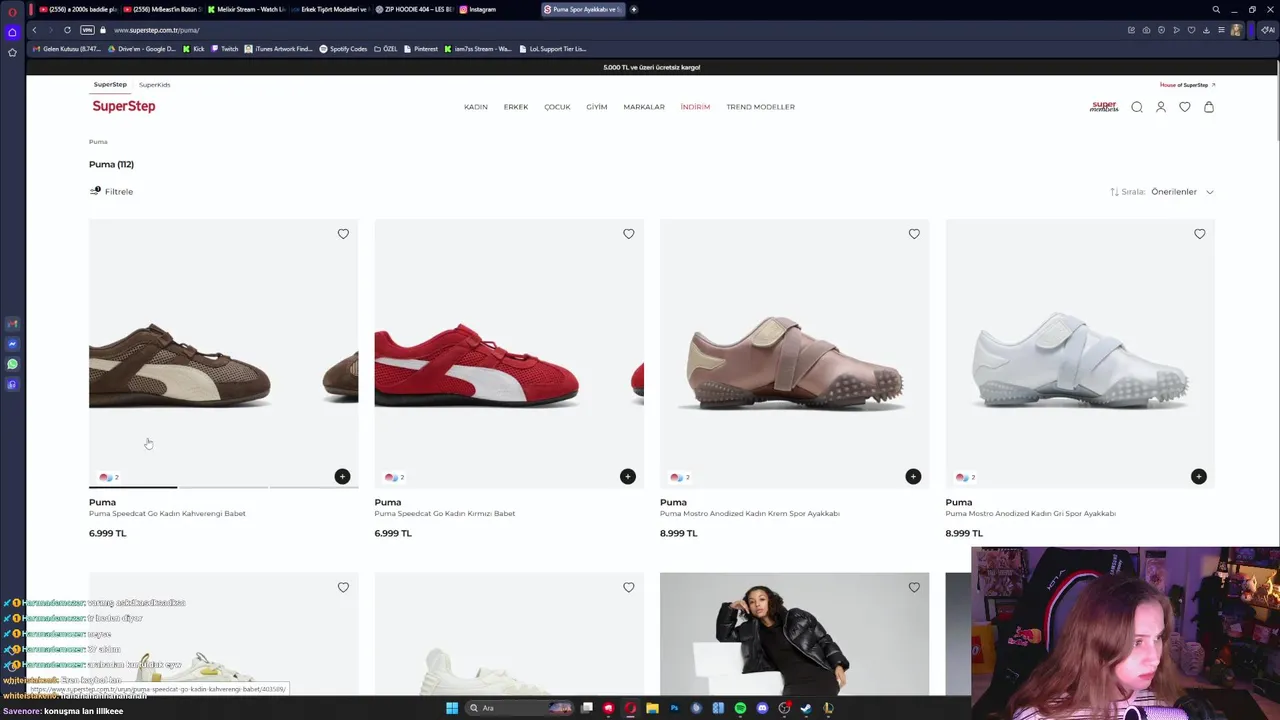Add Speedcat Go Kırmızı Babet to favorites
1280x720 pixels.
[629, 234]
